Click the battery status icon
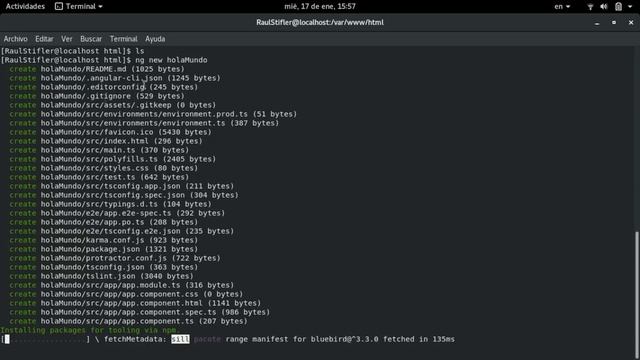The image size is (640, 360). coord(619,7)
